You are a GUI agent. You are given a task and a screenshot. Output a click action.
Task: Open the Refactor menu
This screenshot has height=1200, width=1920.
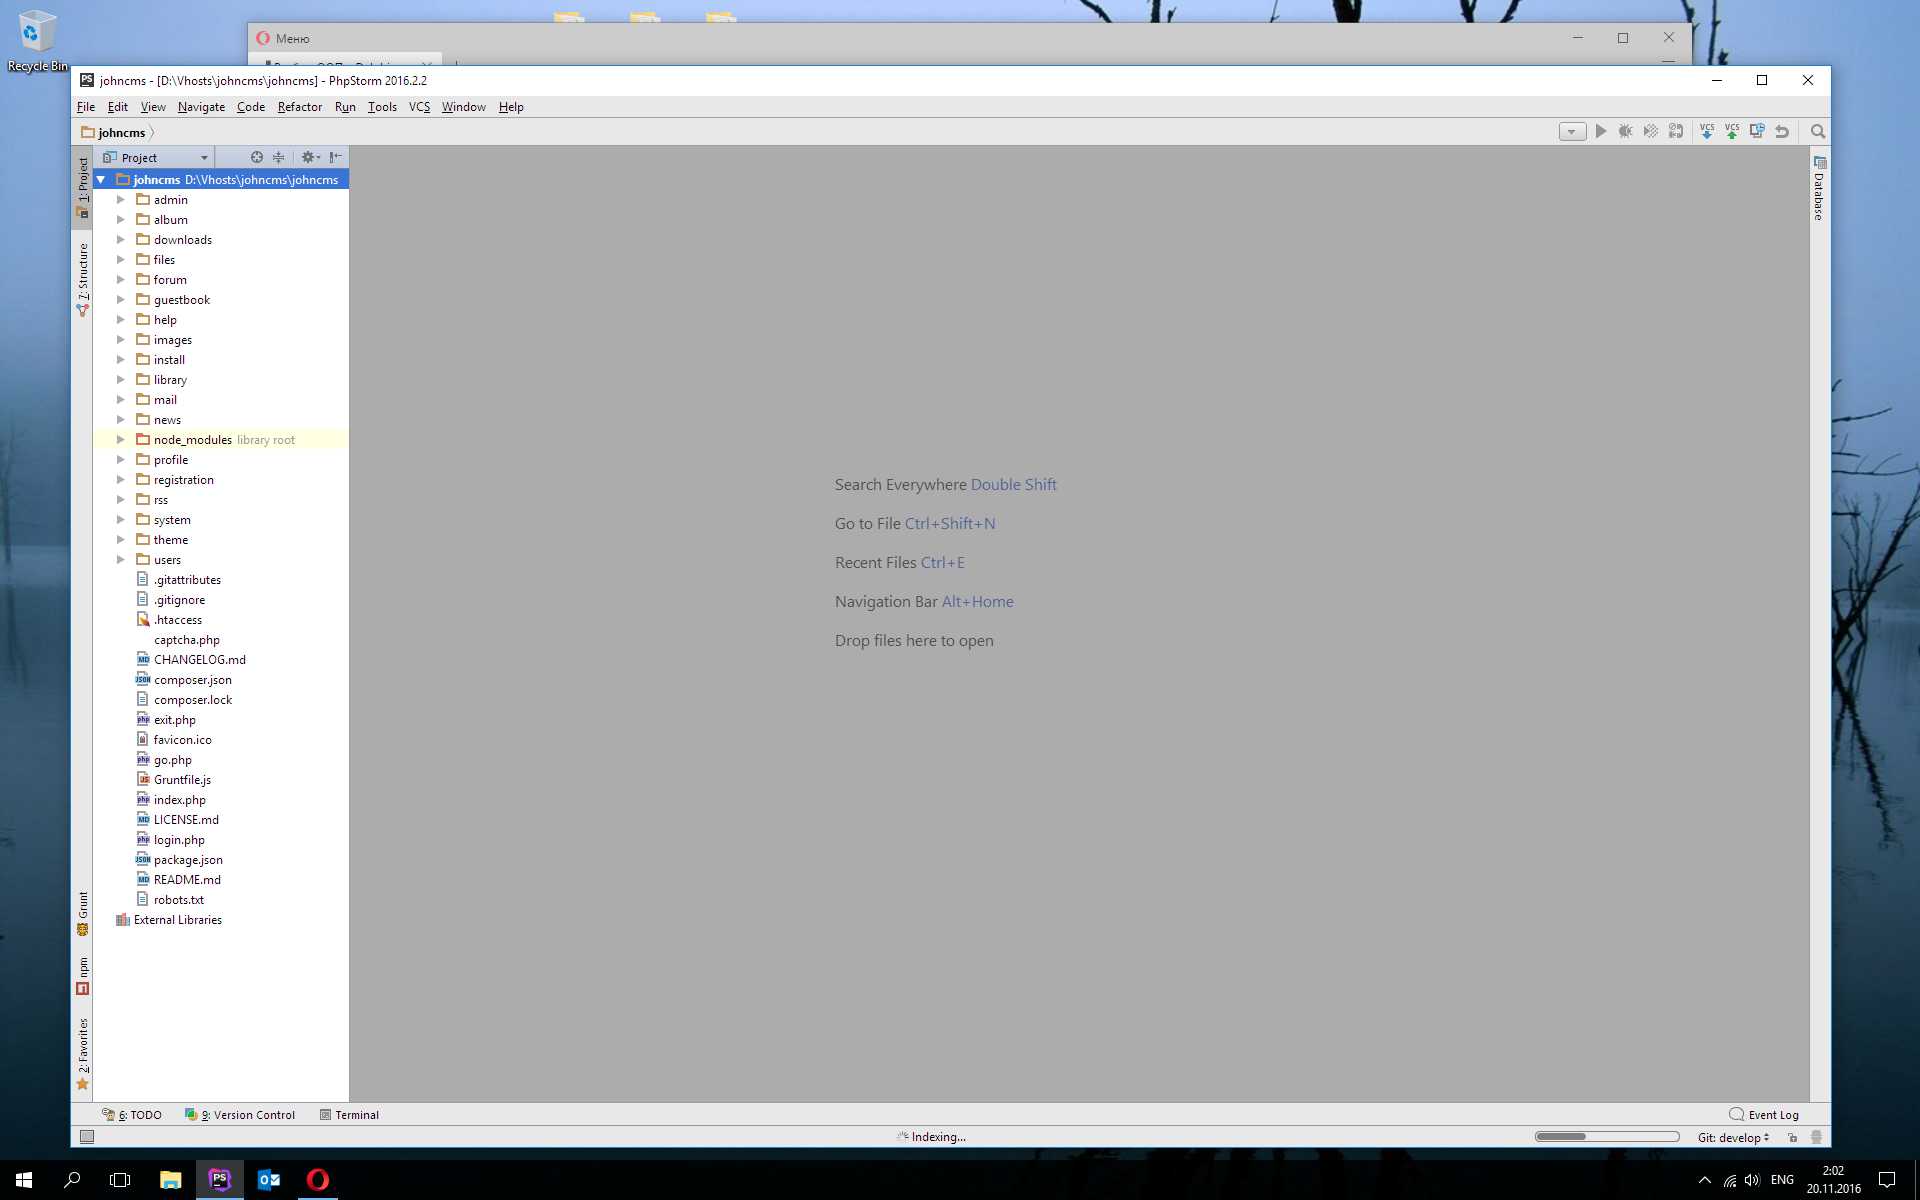(299, 107)
